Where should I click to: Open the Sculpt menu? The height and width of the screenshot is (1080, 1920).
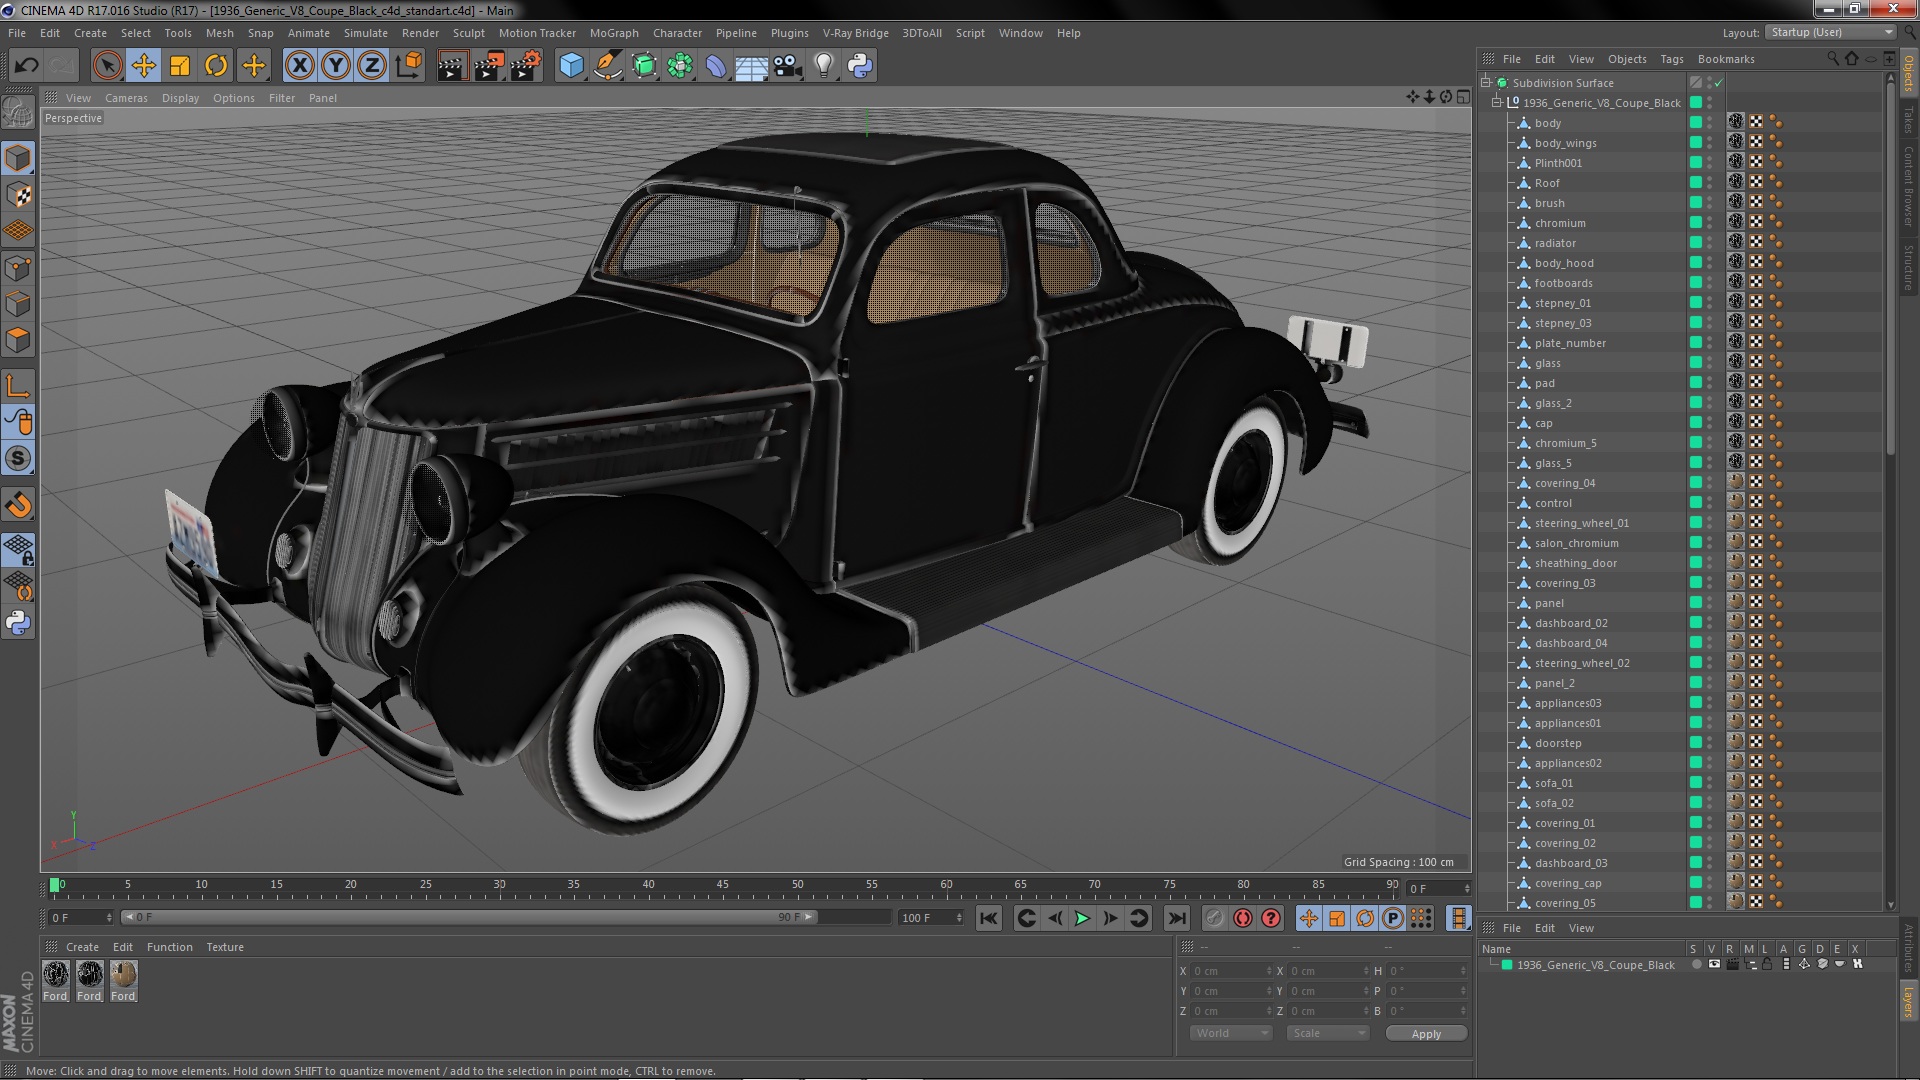coord(468,33)
